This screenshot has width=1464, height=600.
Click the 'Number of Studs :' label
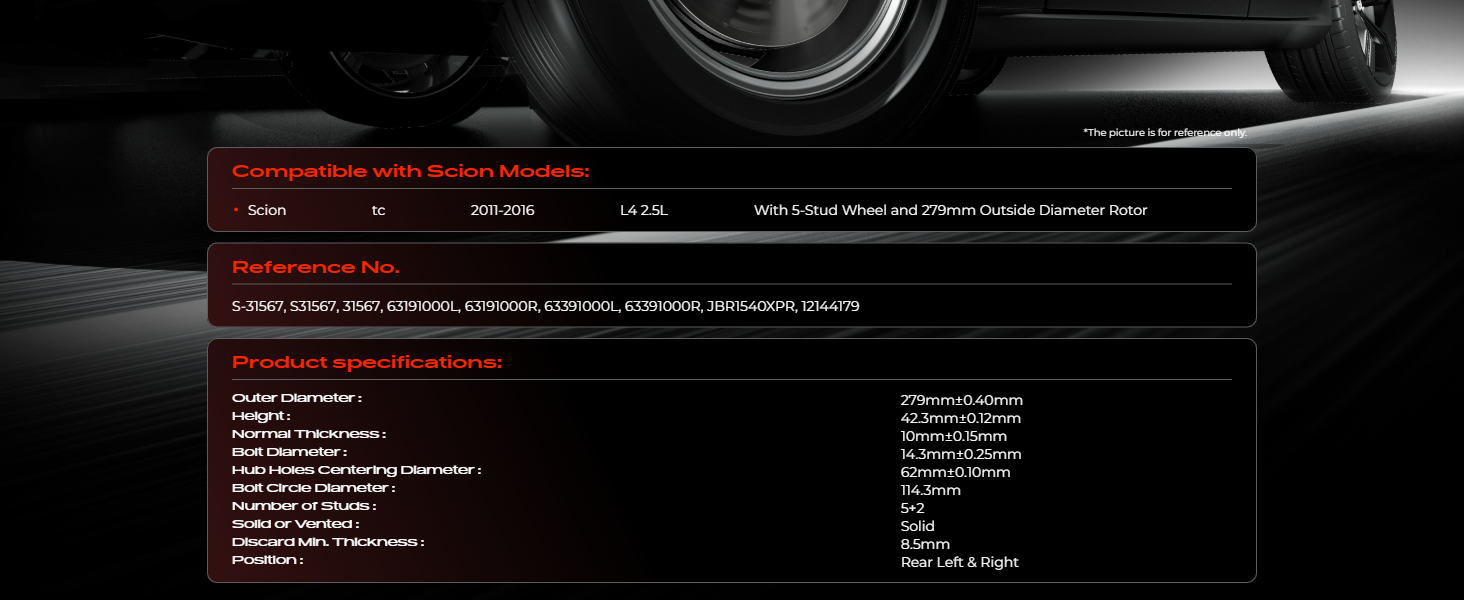[x=304, y=506]
